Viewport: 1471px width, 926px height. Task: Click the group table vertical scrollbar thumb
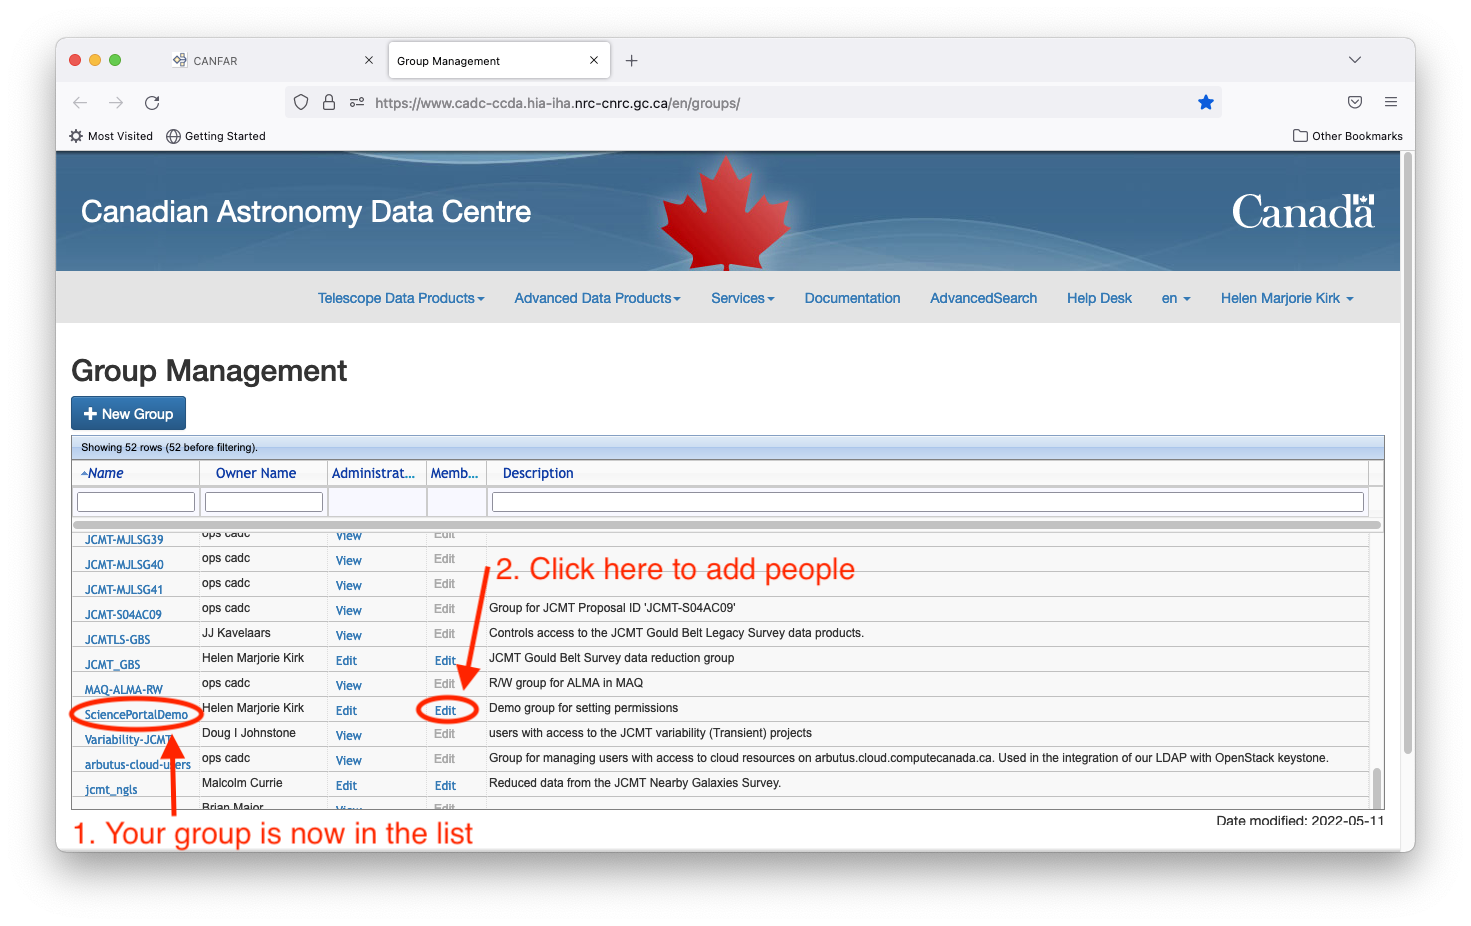[1377, 787]
